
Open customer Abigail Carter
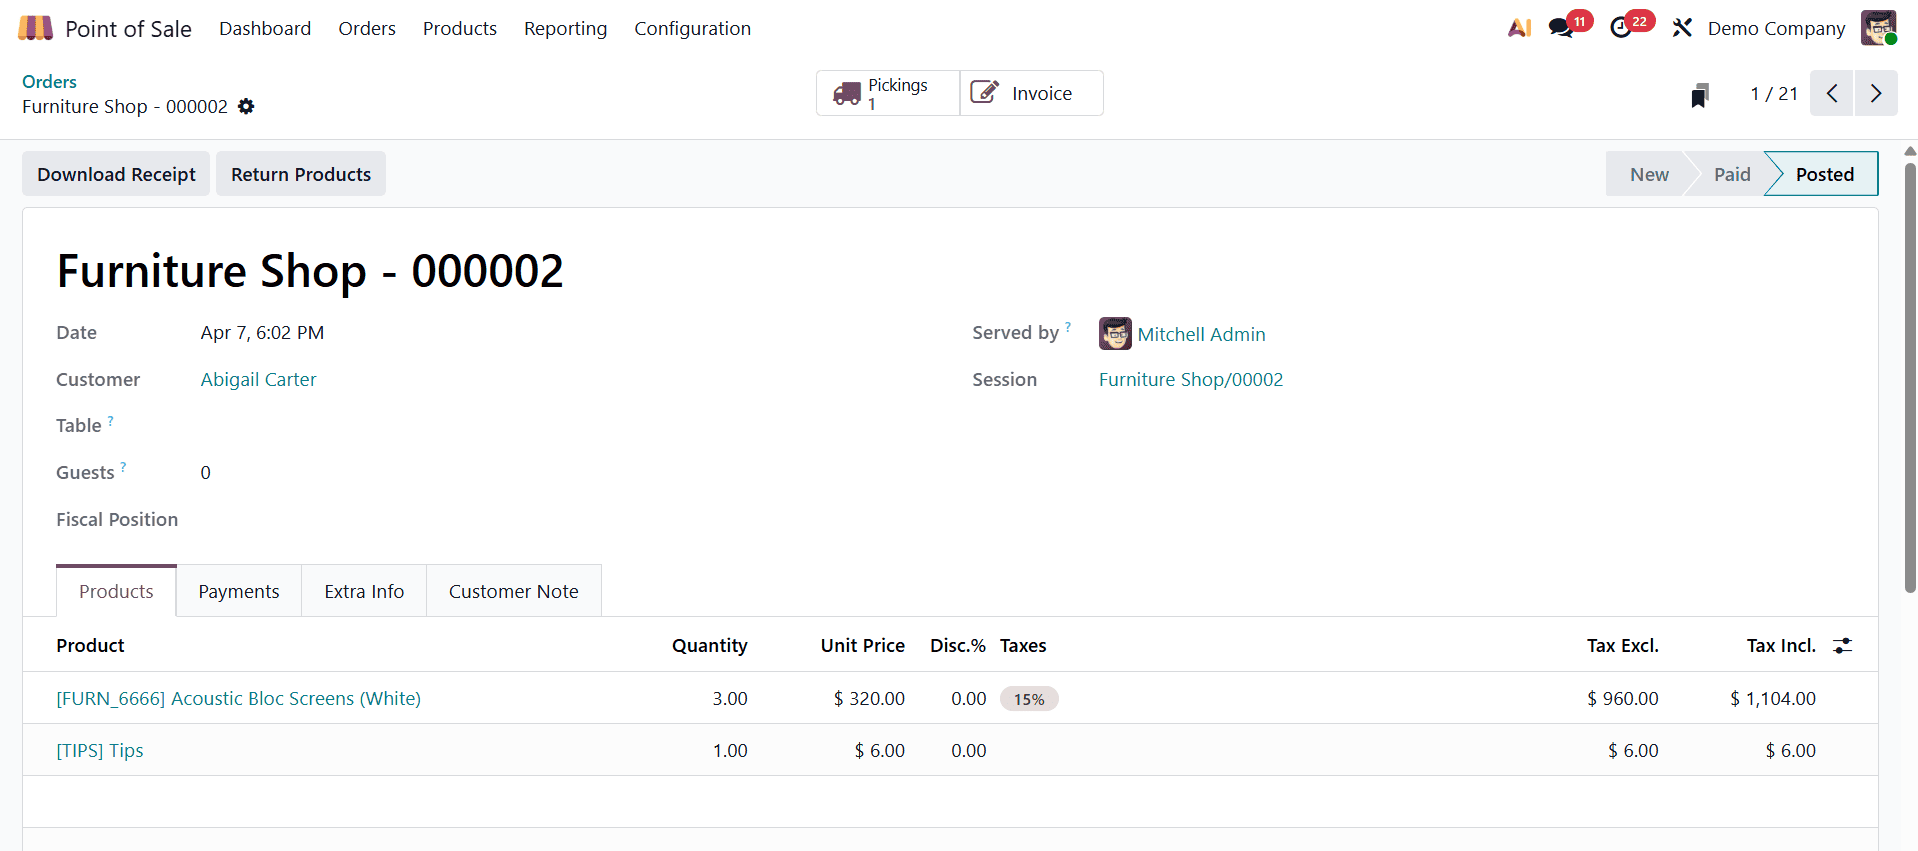point(258,379)
